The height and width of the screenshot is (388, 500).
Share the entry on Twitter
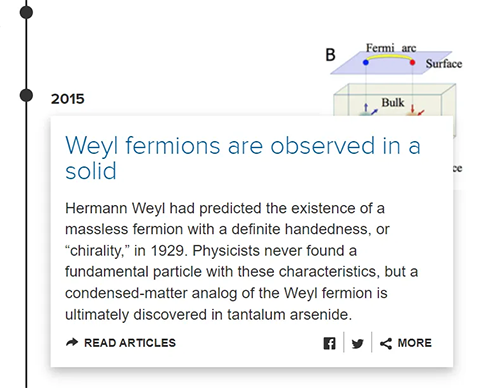pyautogui.click(x=357, y=343)
